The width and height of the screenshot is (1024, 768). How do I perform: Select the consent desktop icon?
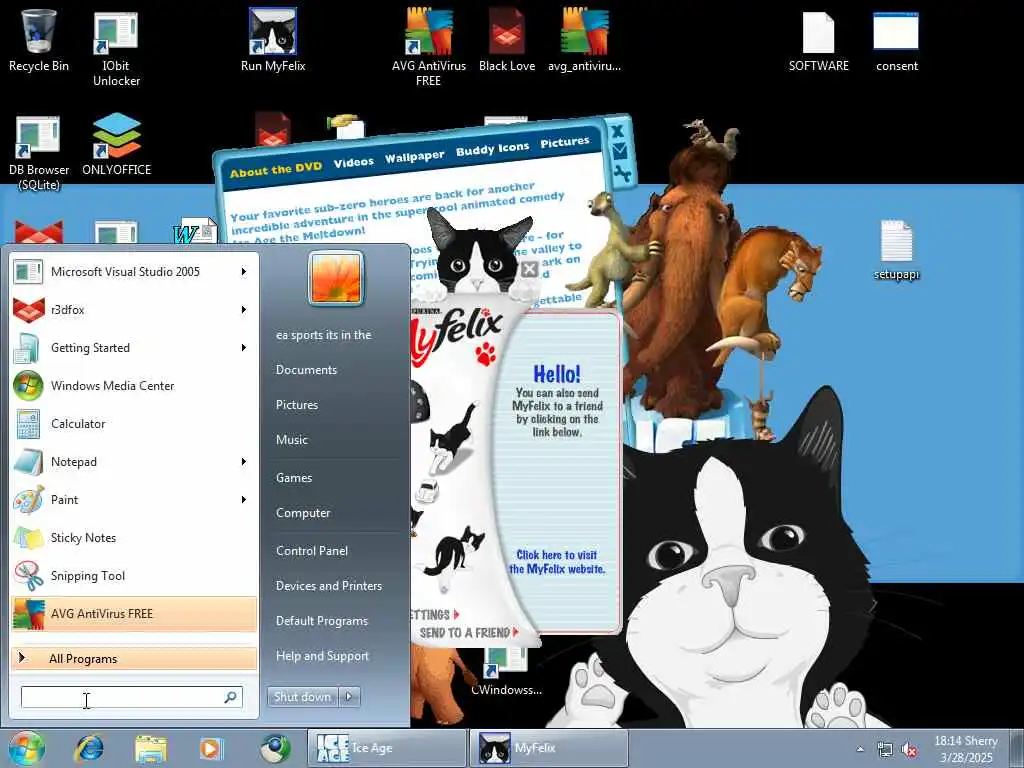pyautogui.click(x=897, y=42)
